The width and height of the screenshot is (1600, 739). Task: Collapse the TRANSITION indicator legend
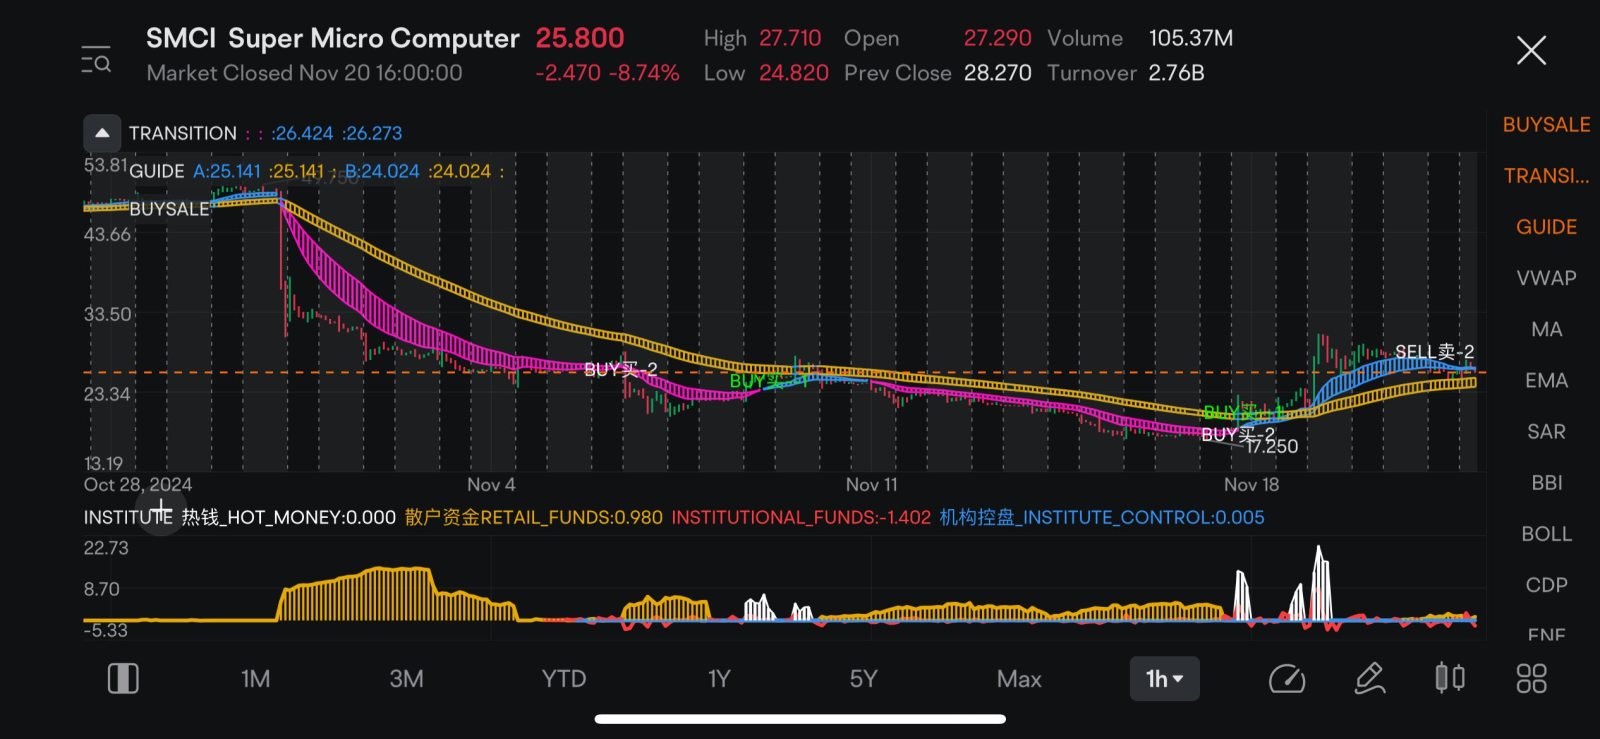point(102,133)
